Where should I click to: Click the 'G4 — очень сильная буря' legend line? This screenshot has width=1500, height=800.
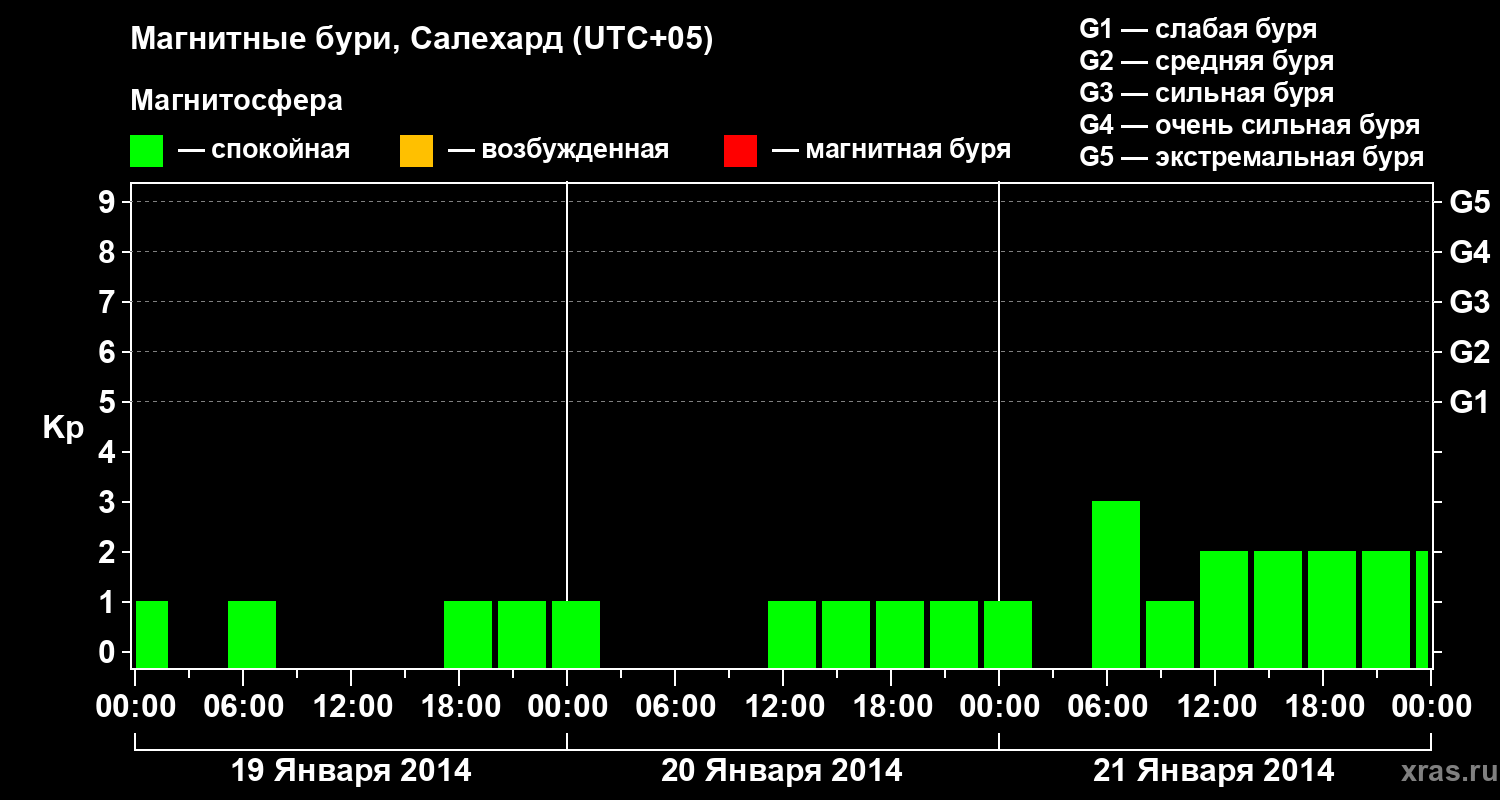pos(1249,125)
